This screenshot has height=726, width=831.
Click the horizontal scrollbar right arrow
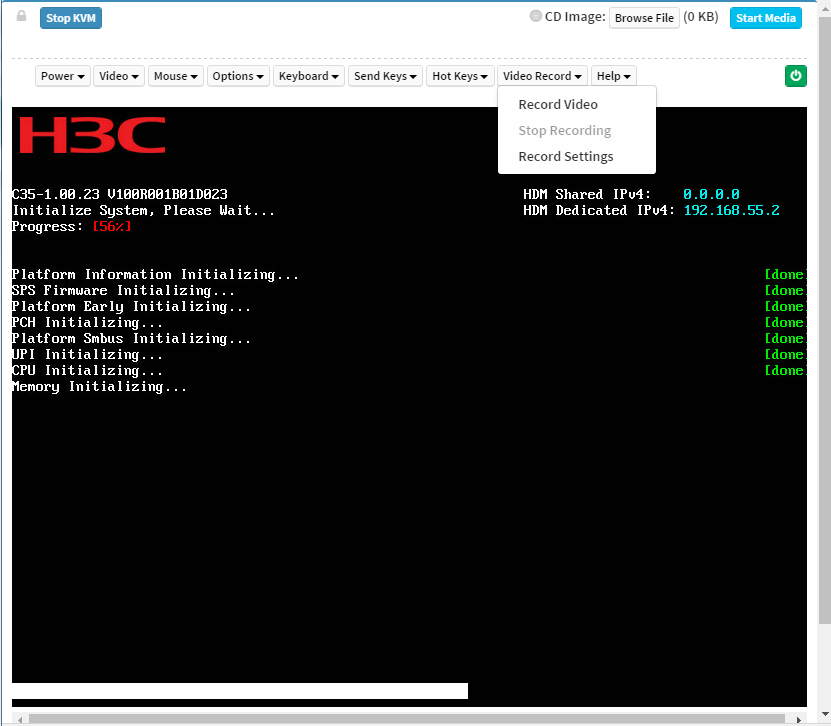tap(799, 720)
